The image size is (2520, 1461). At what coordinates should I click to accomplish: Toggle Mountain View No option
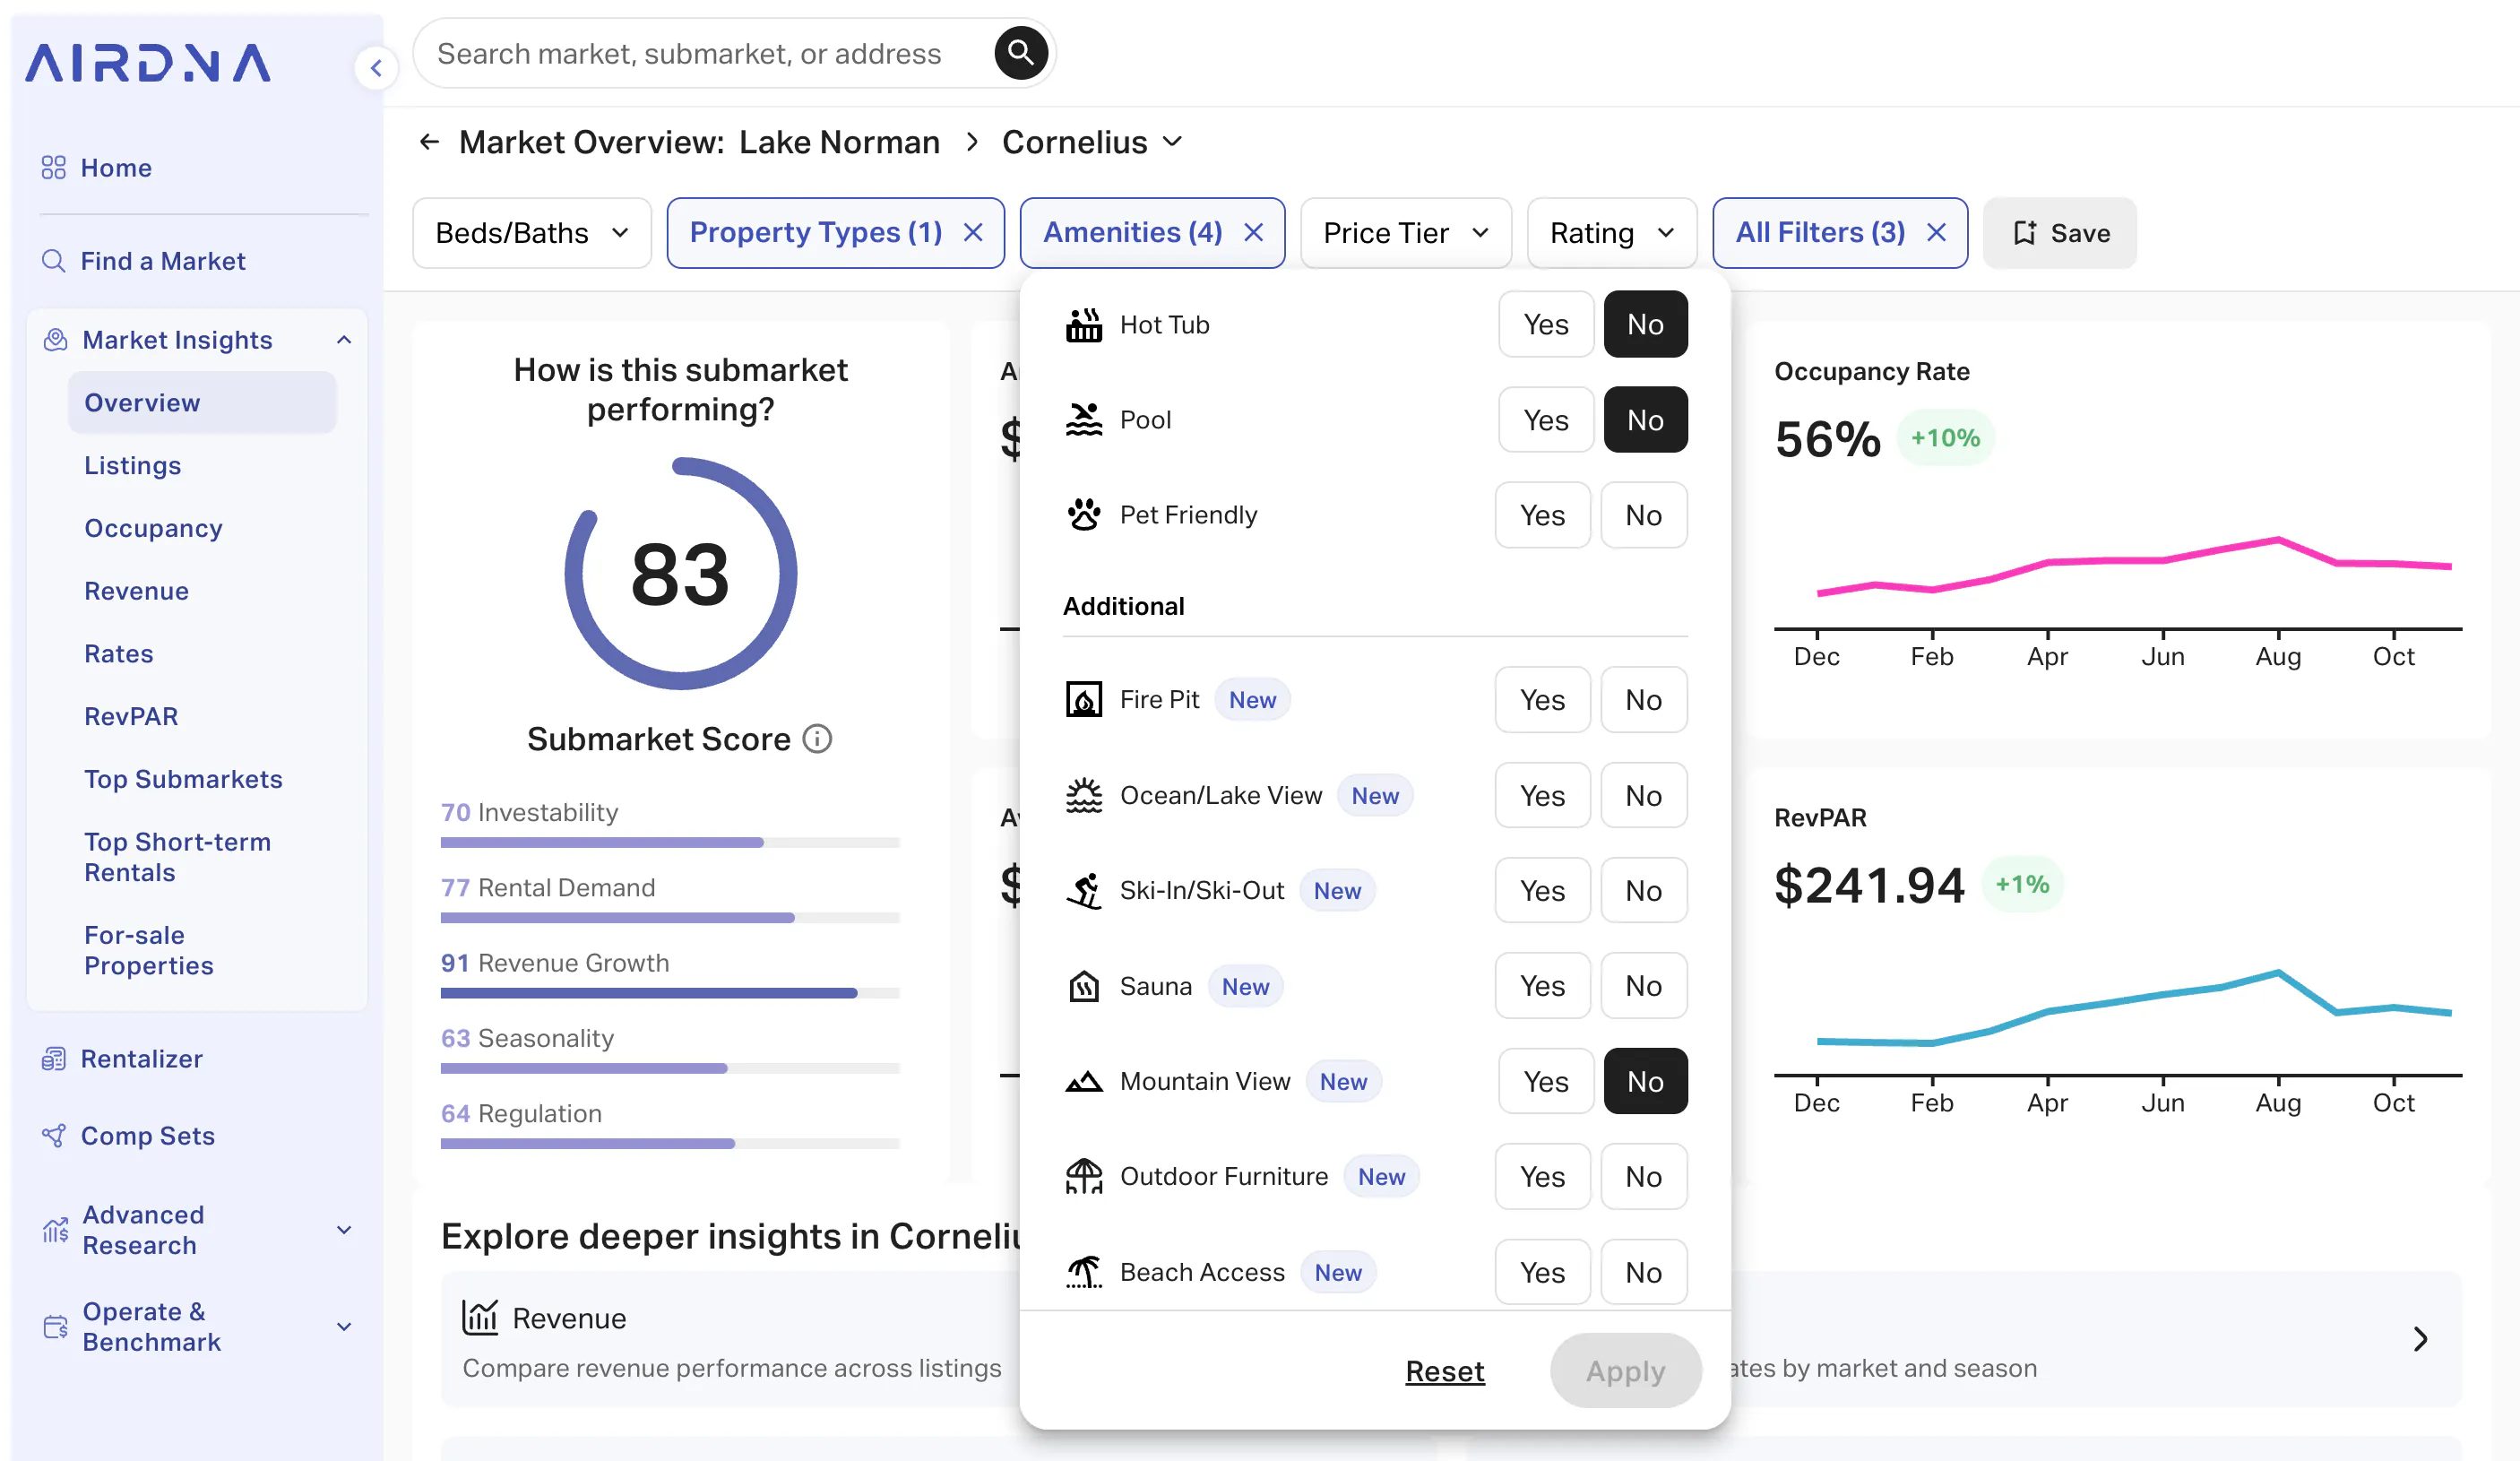[x=1645, y=1082]
